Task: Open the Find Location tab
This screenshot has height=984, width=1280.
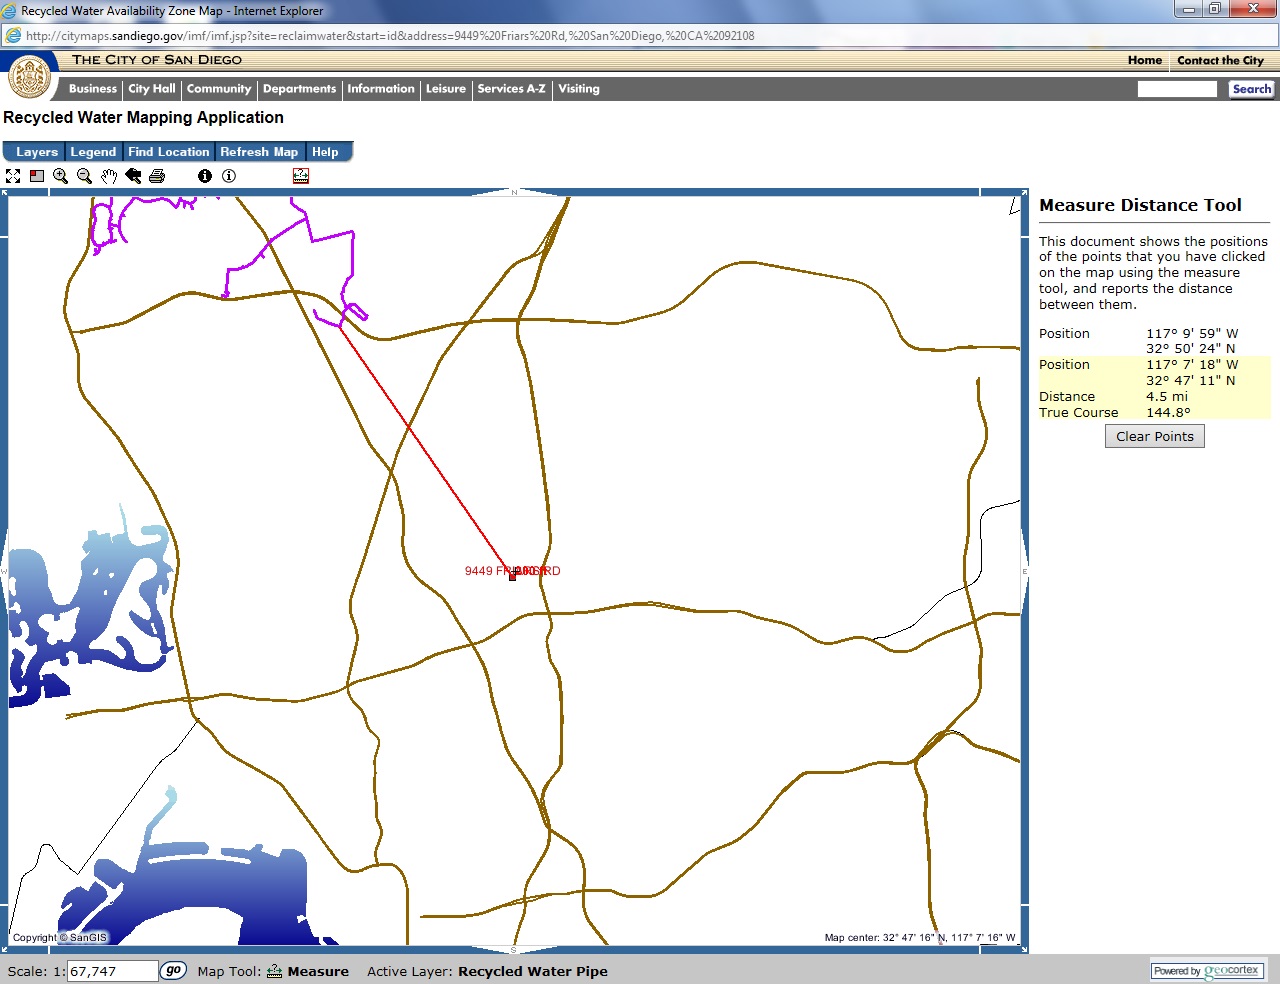Action: (169, 152)
